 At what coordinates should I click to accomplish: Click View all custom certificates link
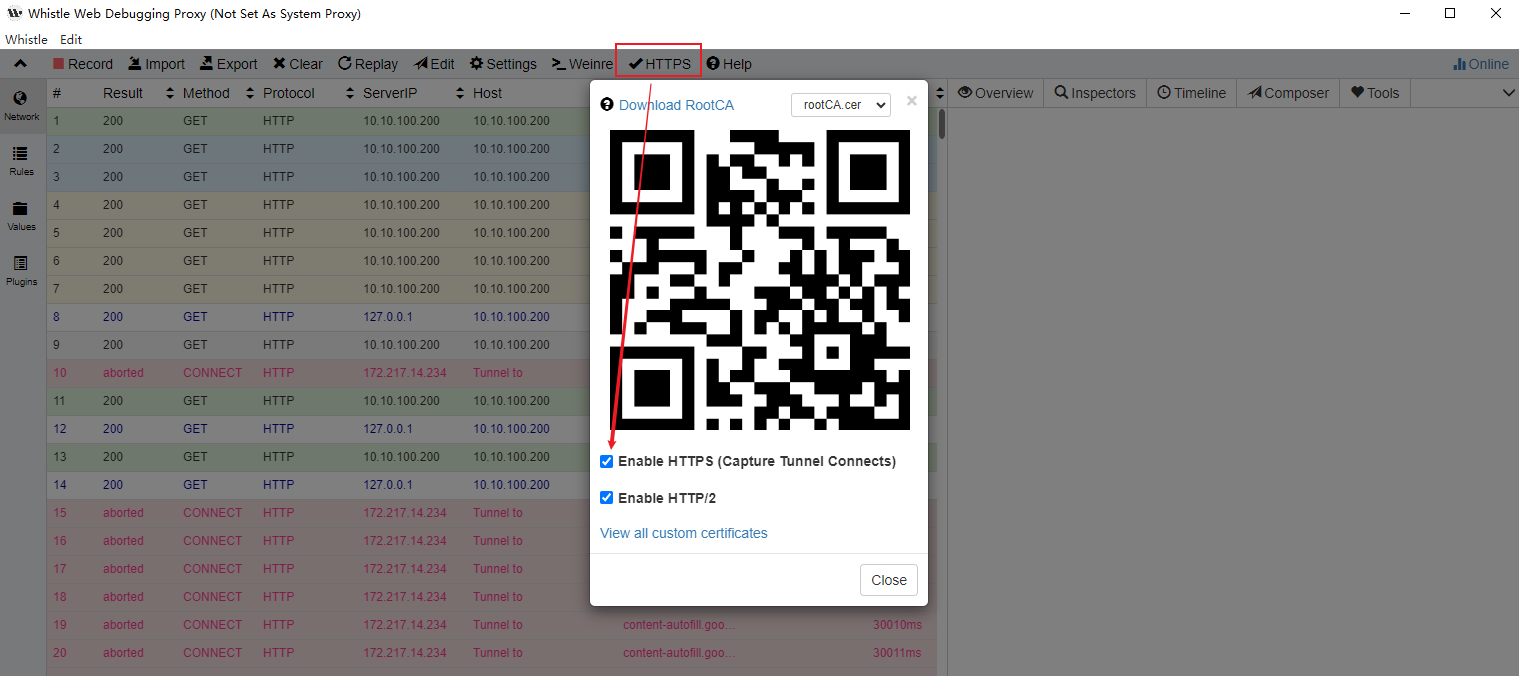684,533
